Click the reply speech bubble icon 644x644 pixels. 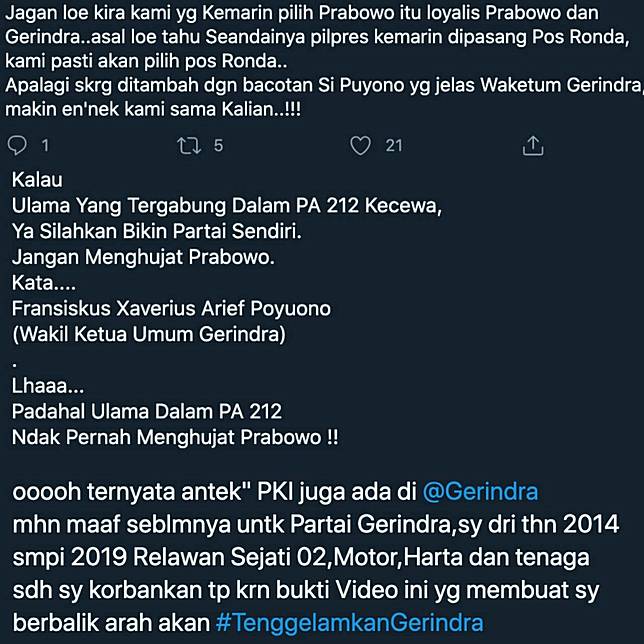[x=17, y=145]
